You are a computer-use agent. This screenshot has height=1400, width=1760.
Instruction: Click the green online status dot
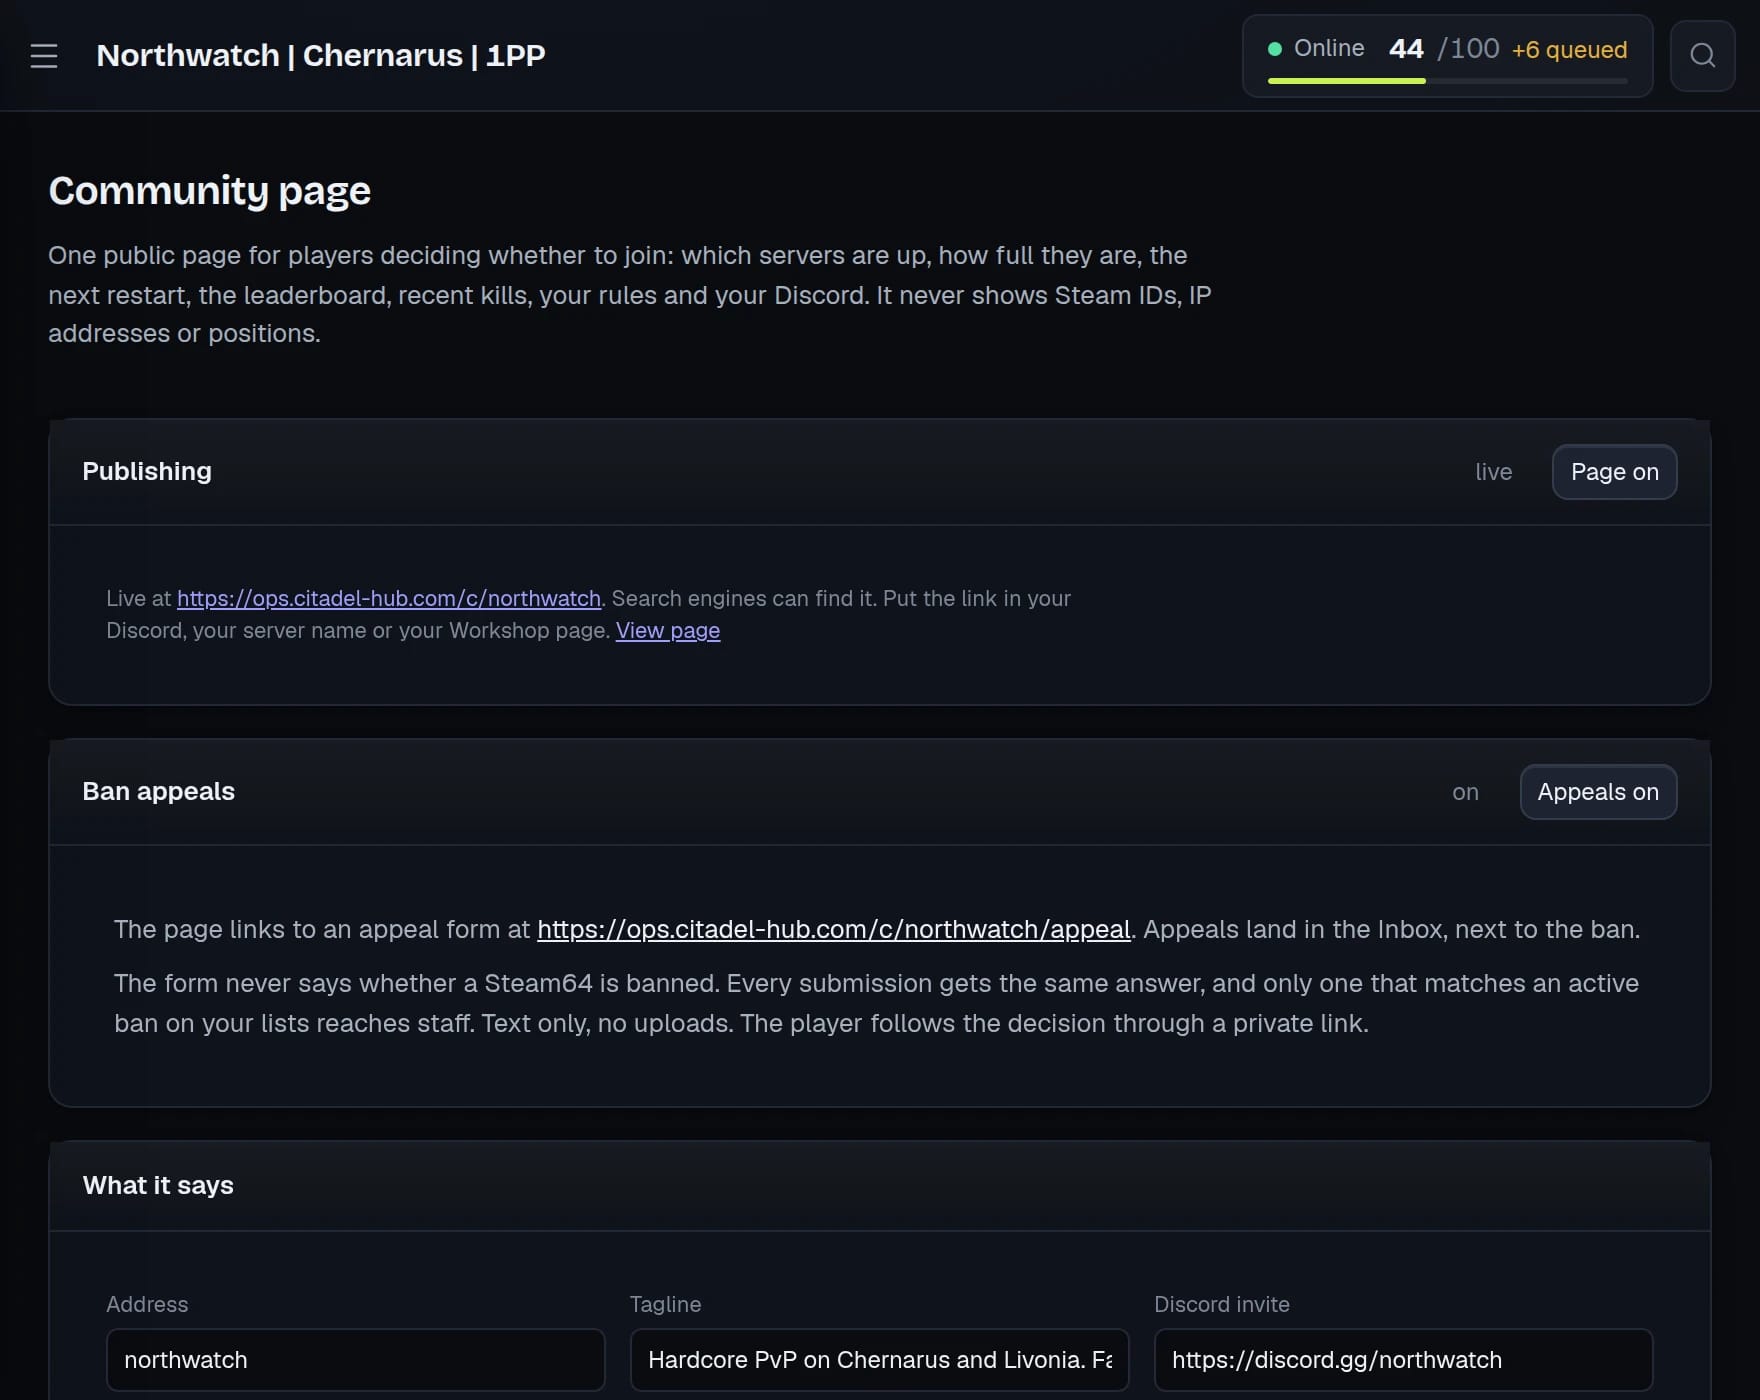1275,49
